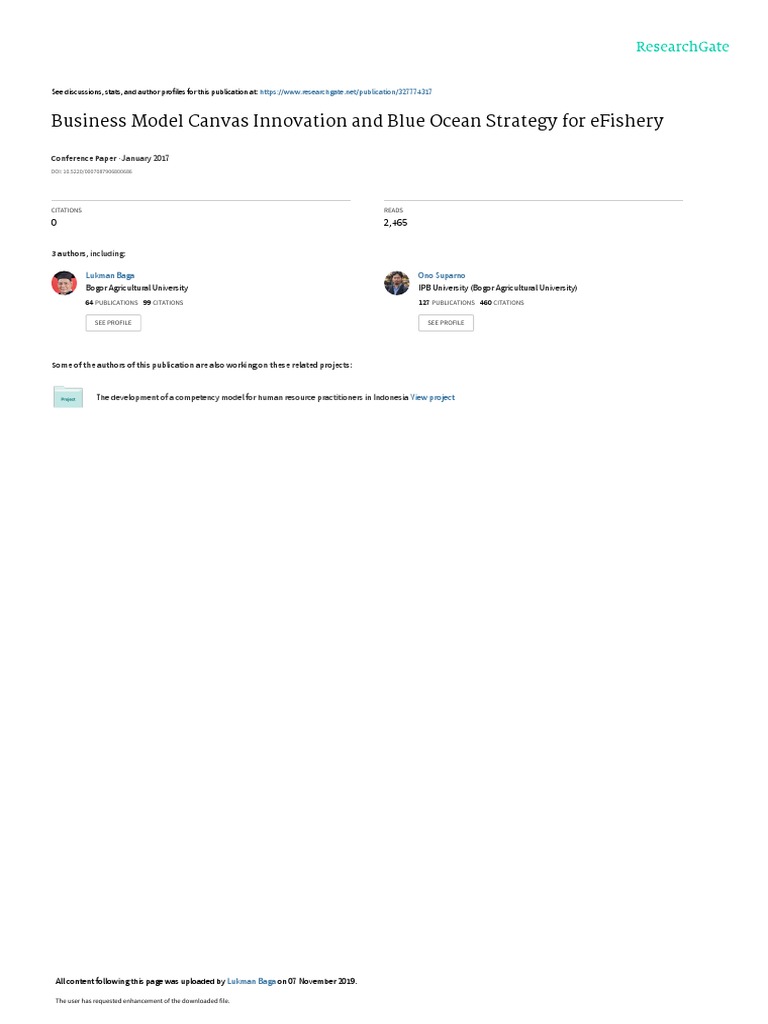768x1024 pixels.
Task: Click Ono Suparno's 460 citations stat
Action: pos(502,303)
